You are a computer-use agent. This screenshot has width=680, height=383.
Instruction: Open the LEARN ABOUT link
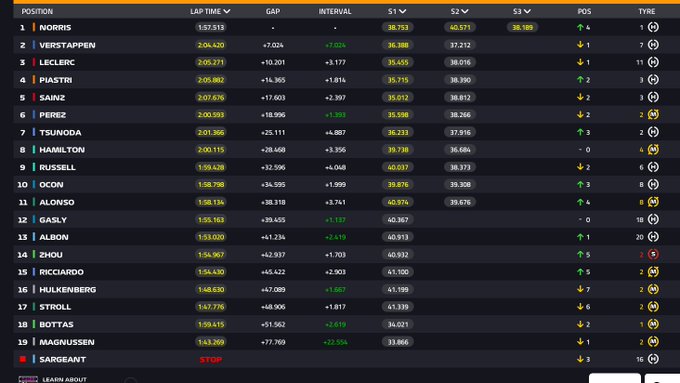pos(65,380)
